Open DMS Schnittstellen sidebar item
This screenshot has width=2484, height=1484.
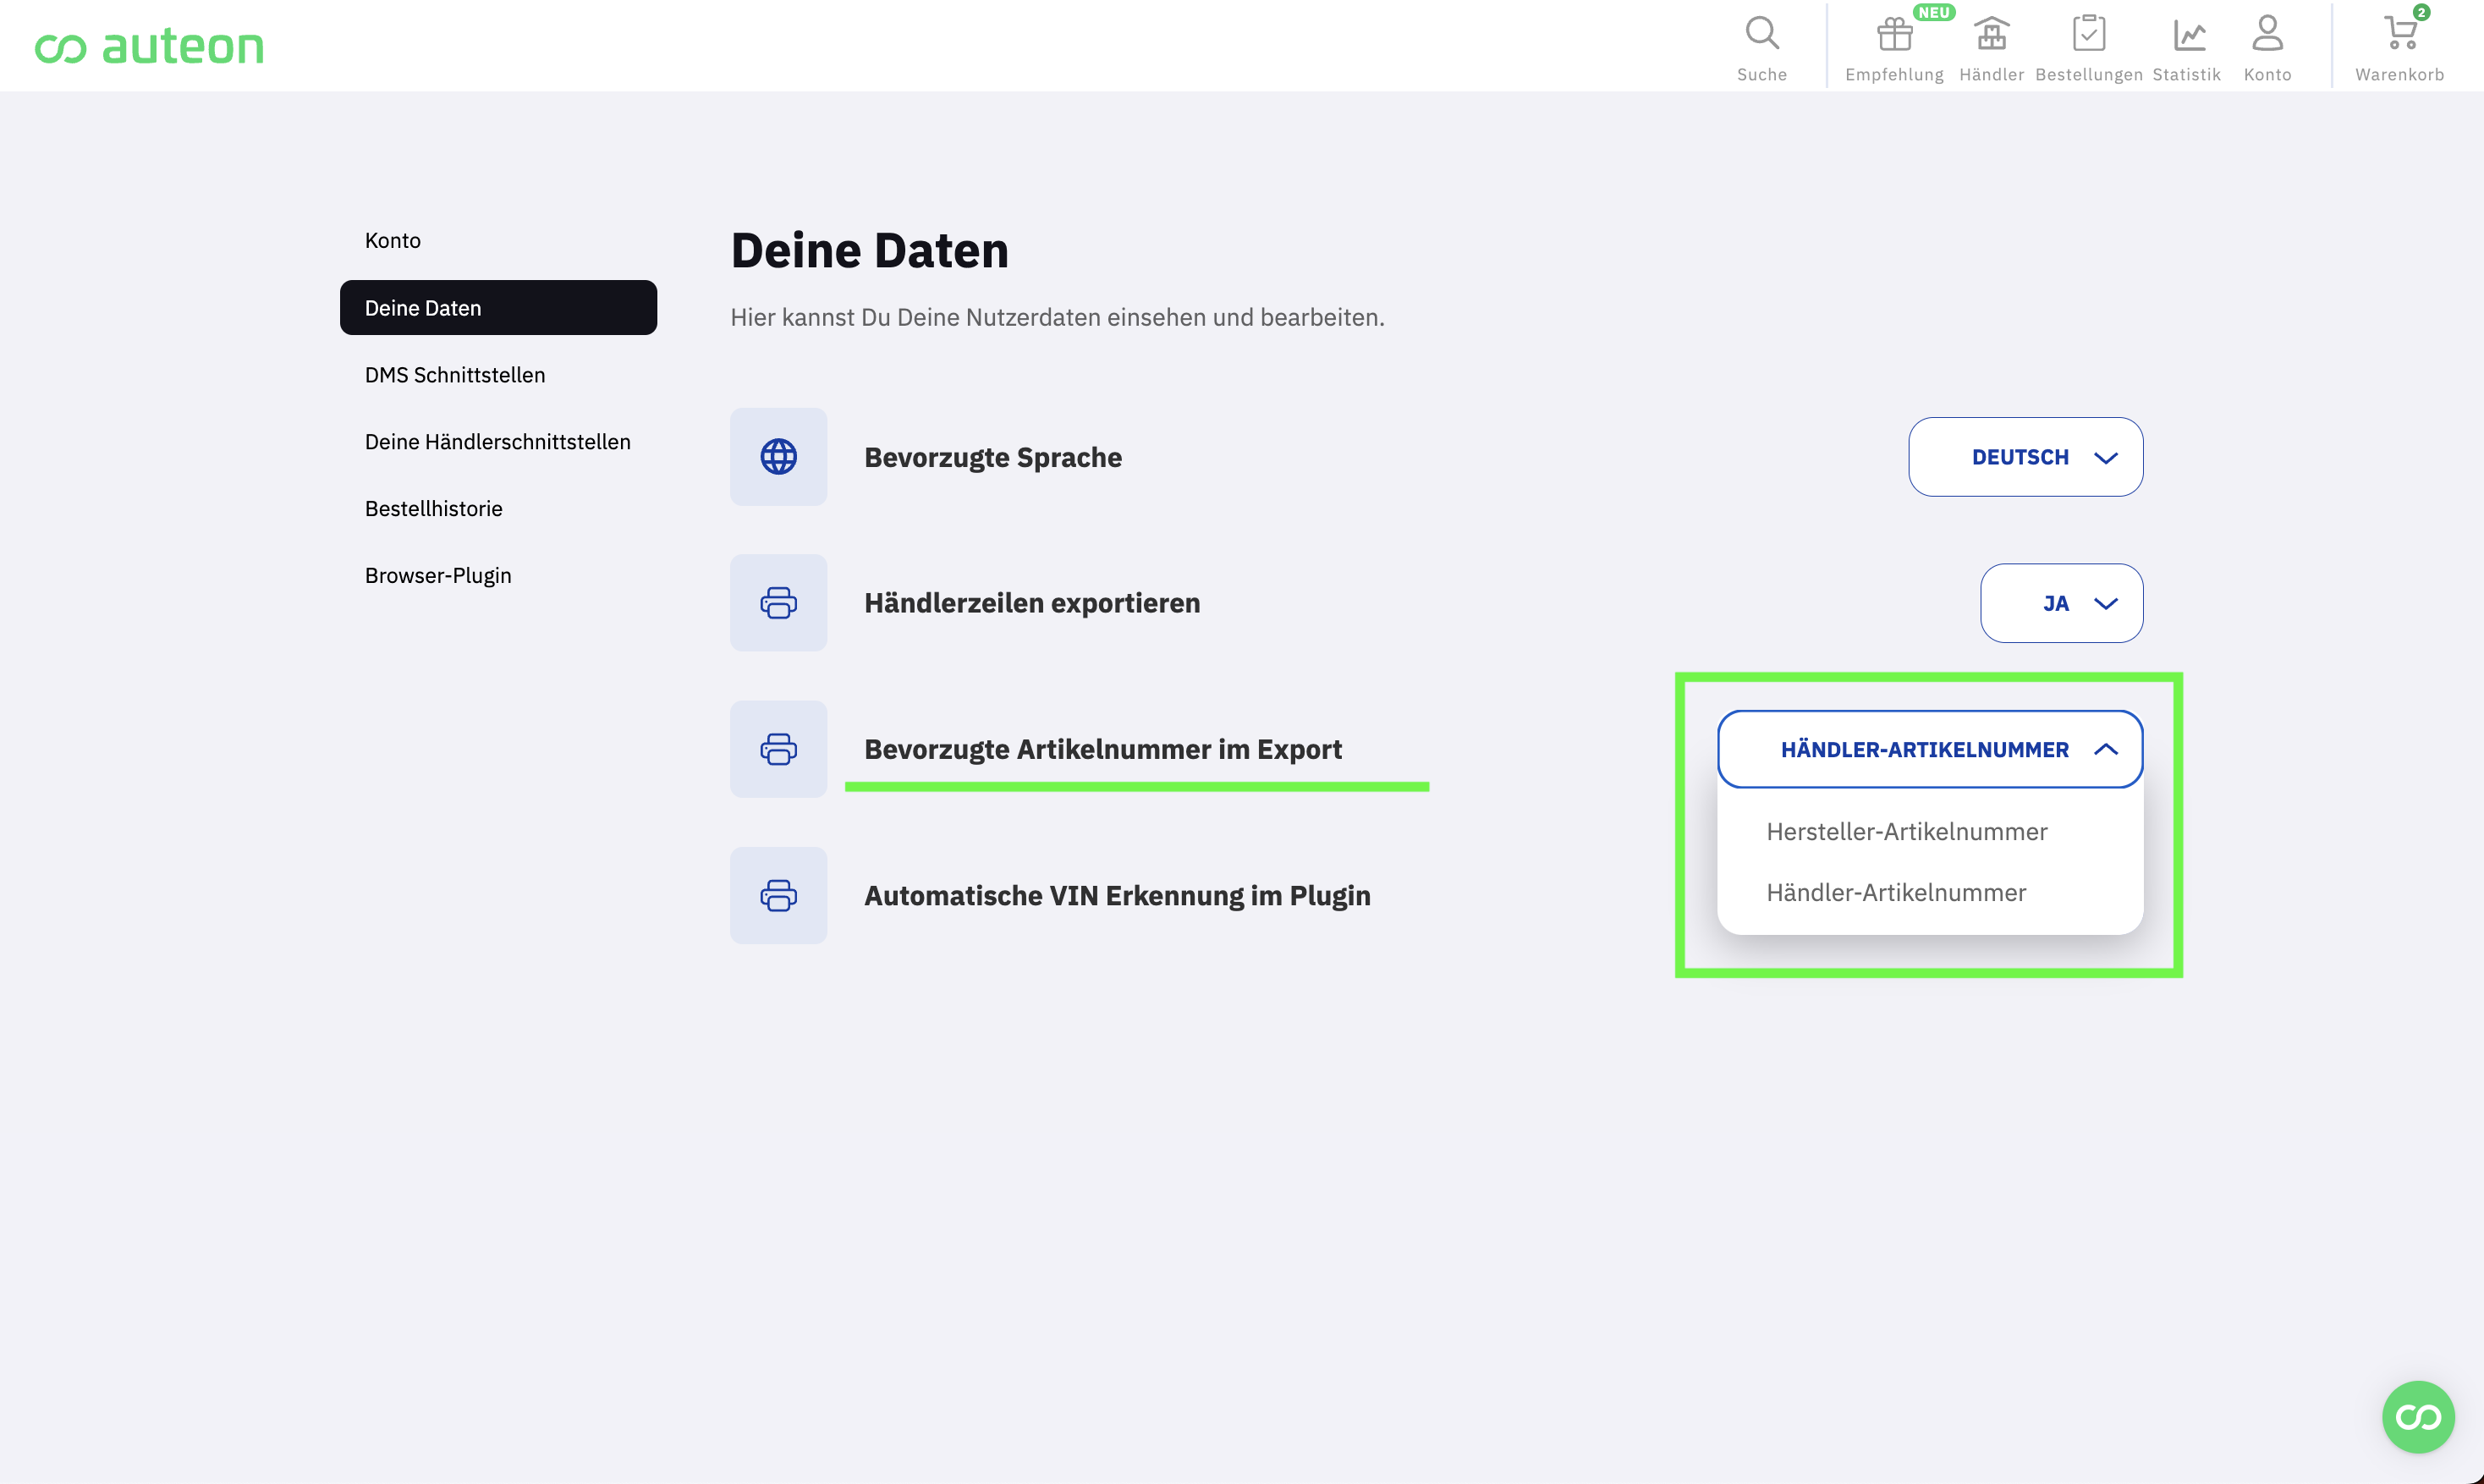pos(455,375)
